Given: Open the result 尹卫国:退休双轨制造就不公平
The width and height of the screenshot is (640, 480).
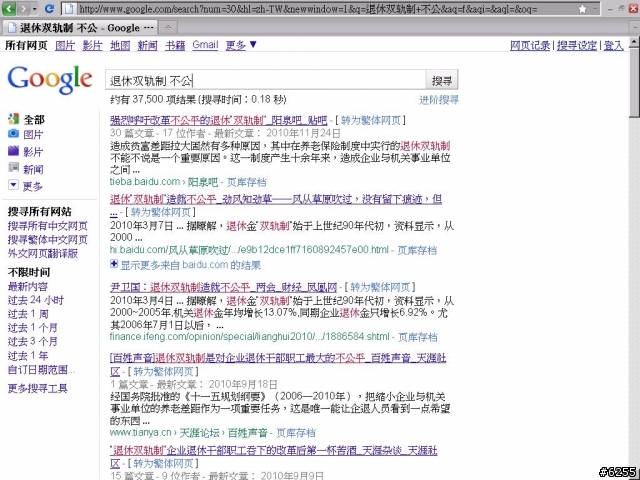Looking at the screenshot, I should click(223, 287).
